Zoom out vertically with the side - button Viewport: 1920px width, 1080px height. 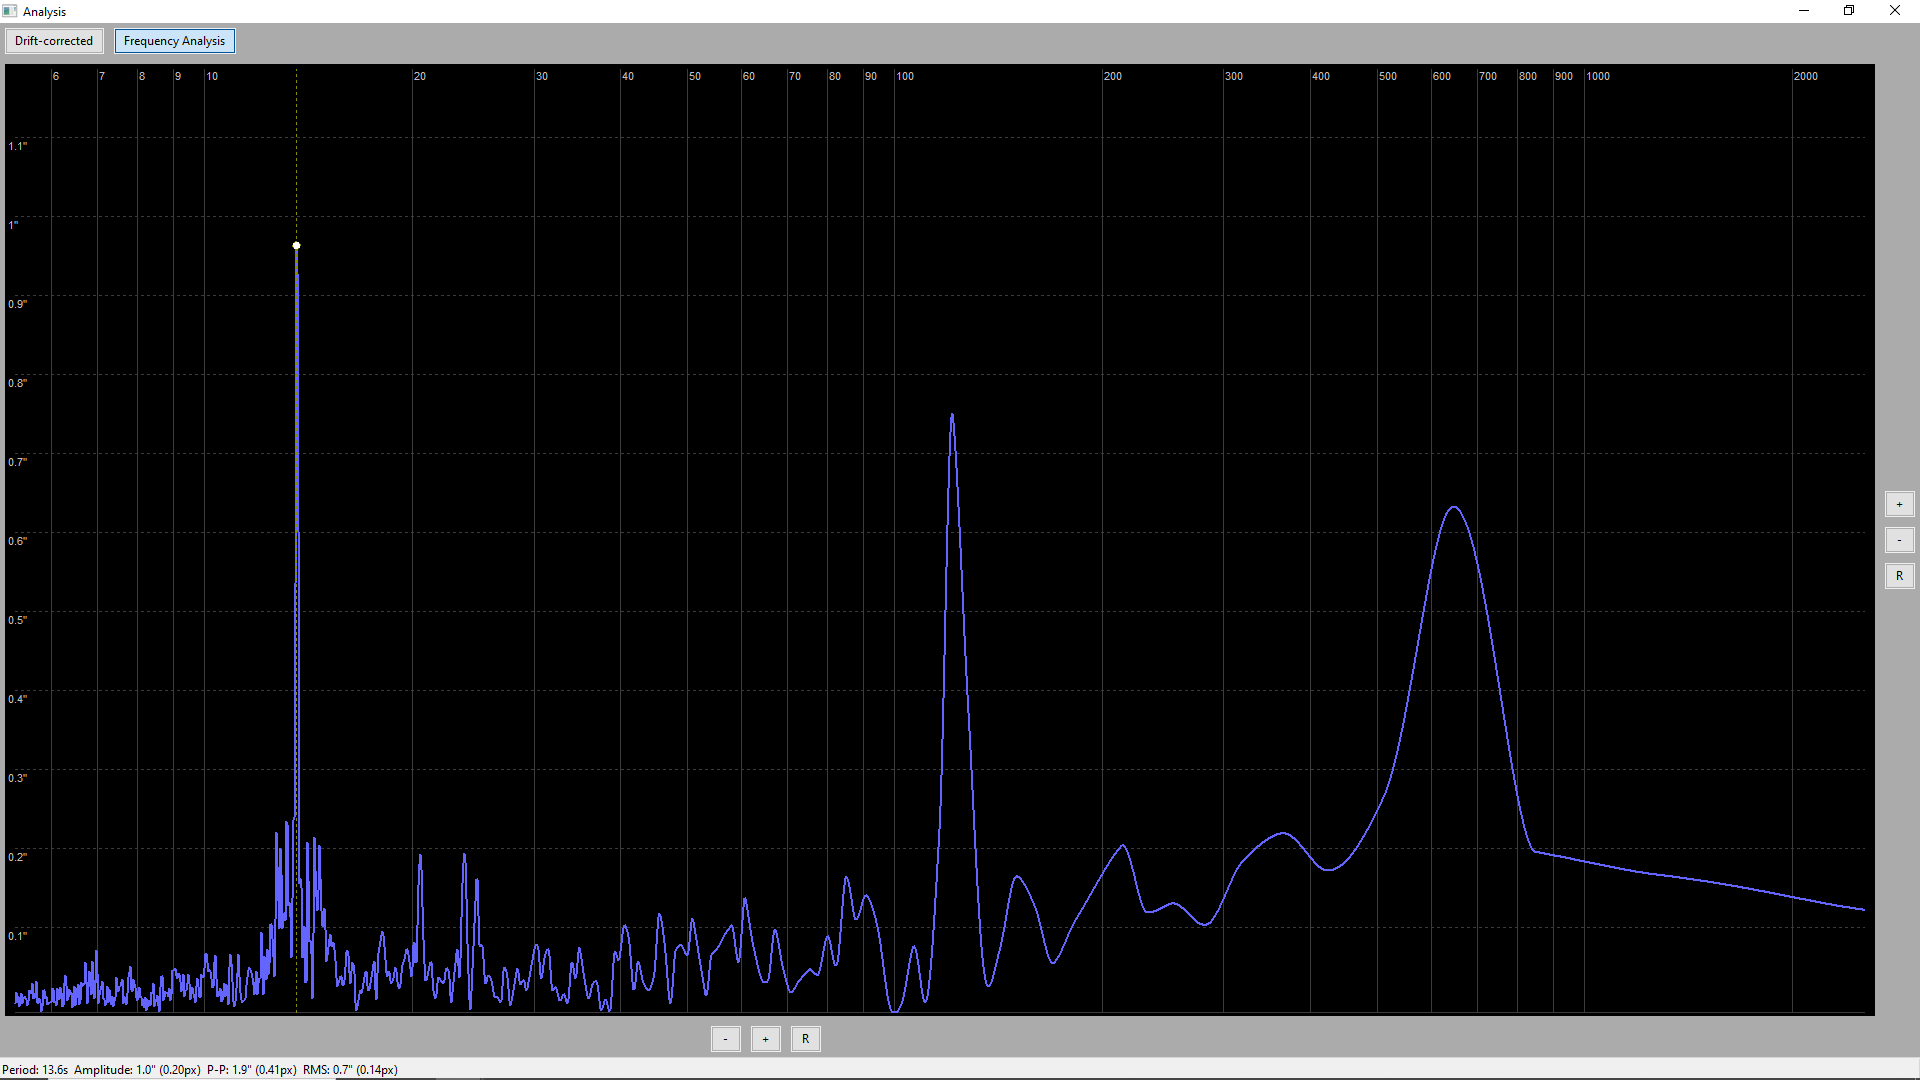[x=1899, y=540]
